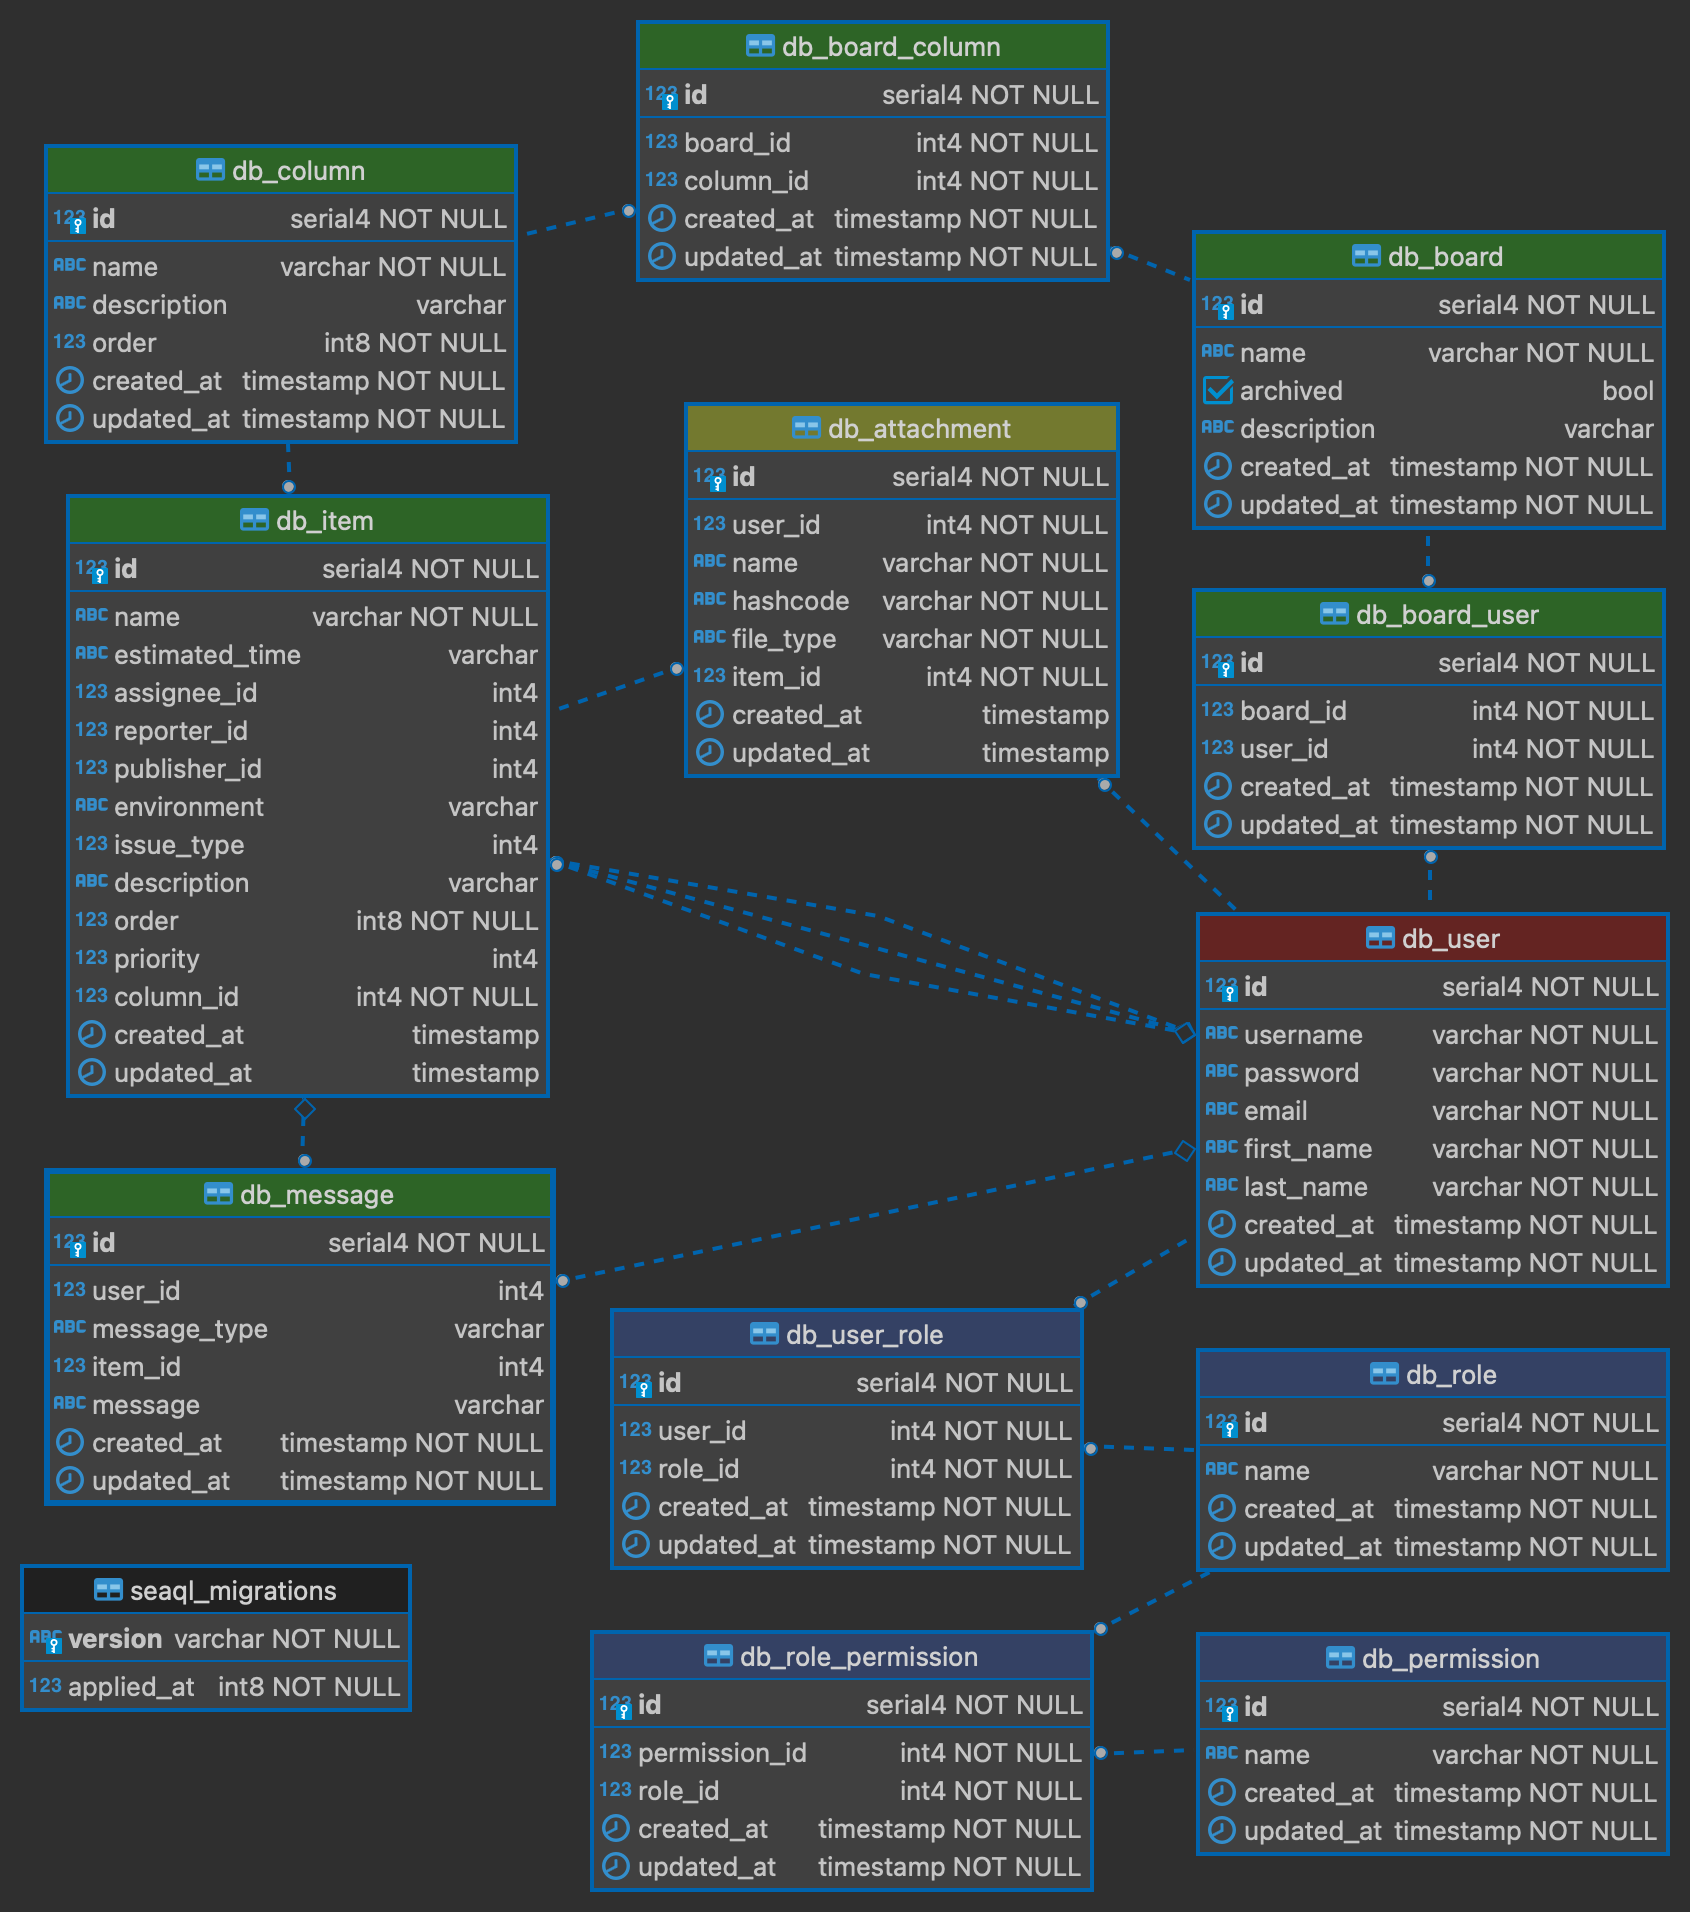Click the table icon beside db_board_user title
This screenshot has width=1690, height=1912.
1334,615
